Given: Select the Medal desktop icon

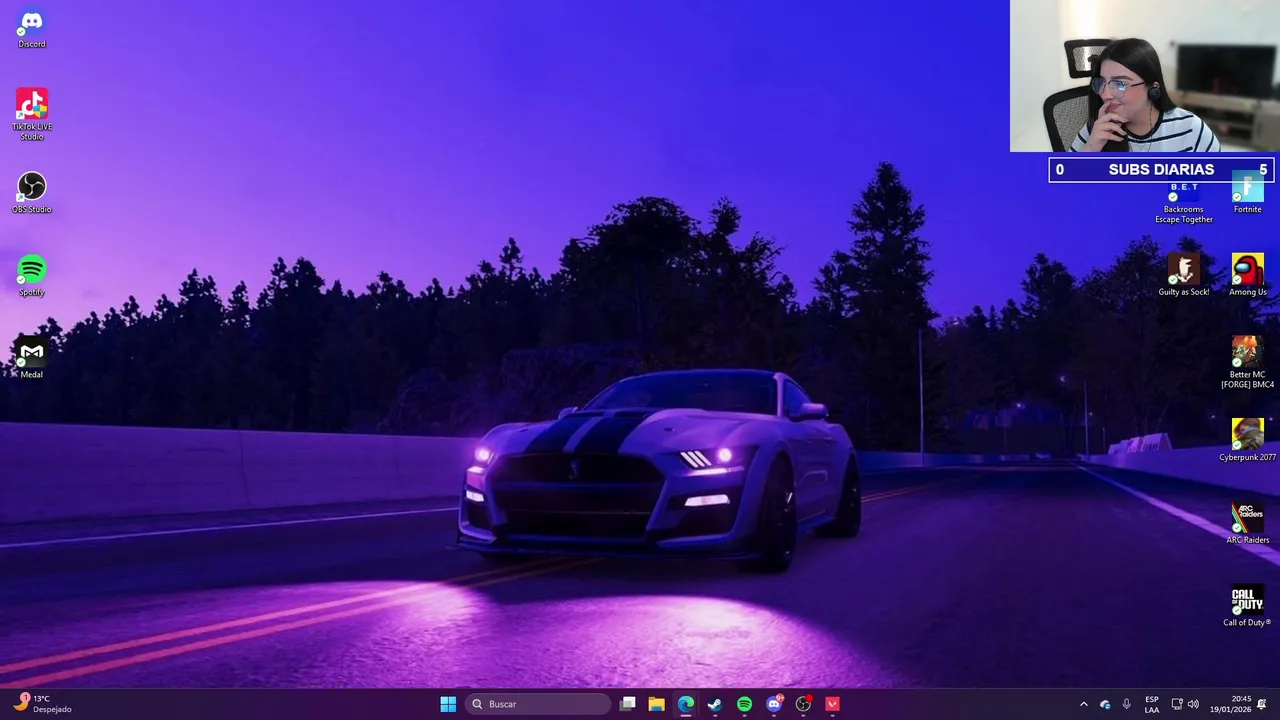Looking at the screenshot, I should pos(31,358).
